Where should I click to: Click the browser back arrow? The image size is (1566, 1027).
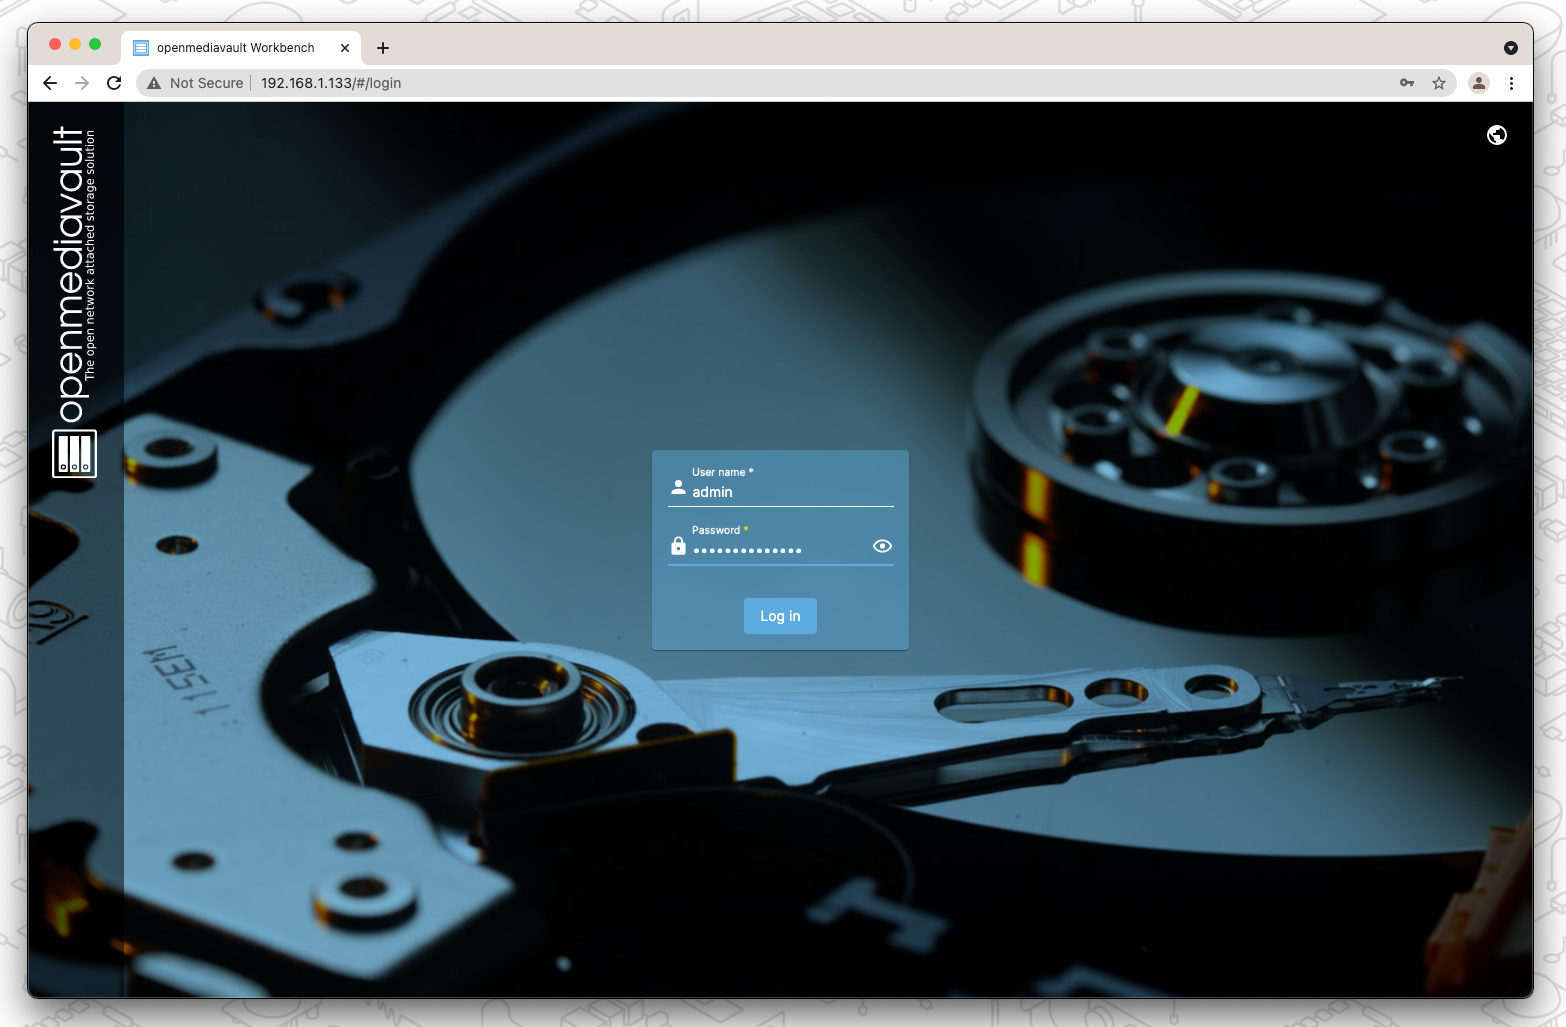tap(50, 83)
